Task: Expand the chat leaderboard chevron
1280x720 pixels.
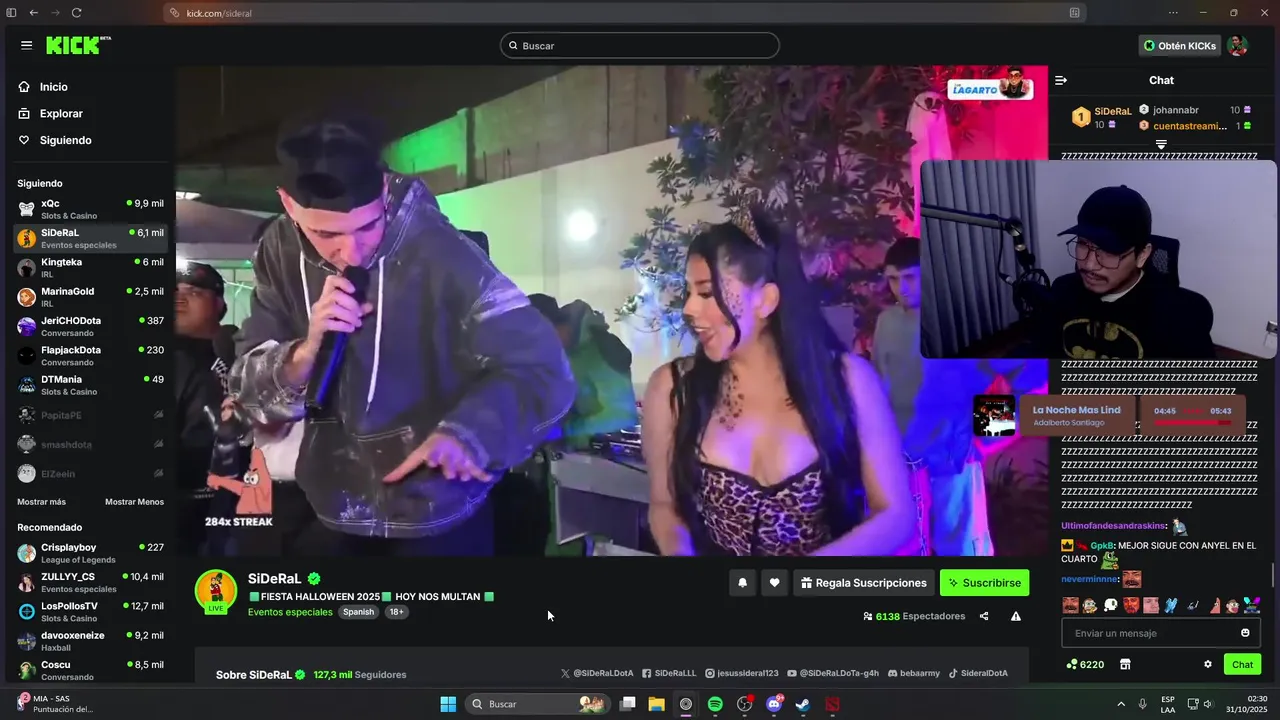Action: (1161, 145)
